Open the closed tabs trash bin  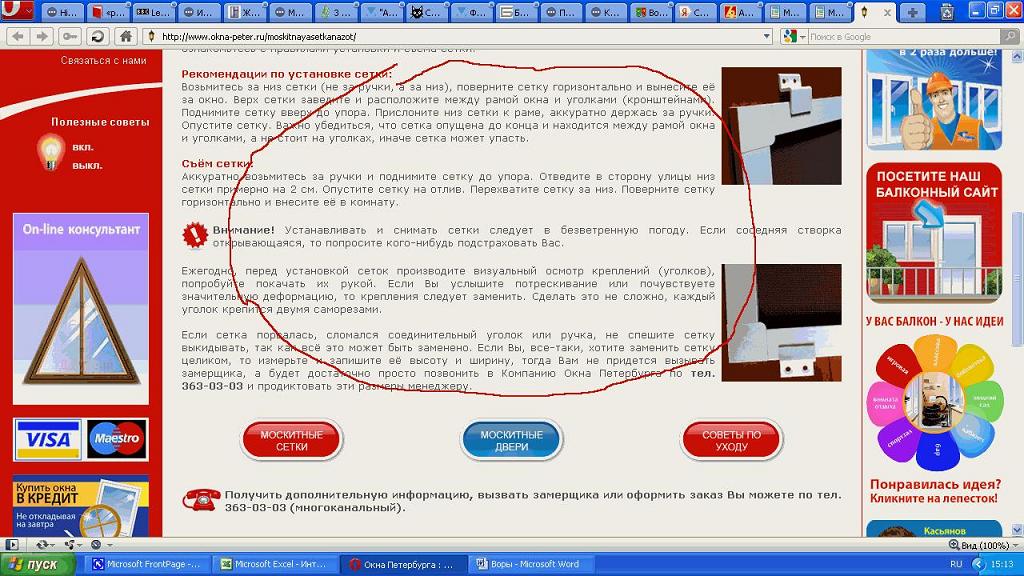[x=948, y=12]
